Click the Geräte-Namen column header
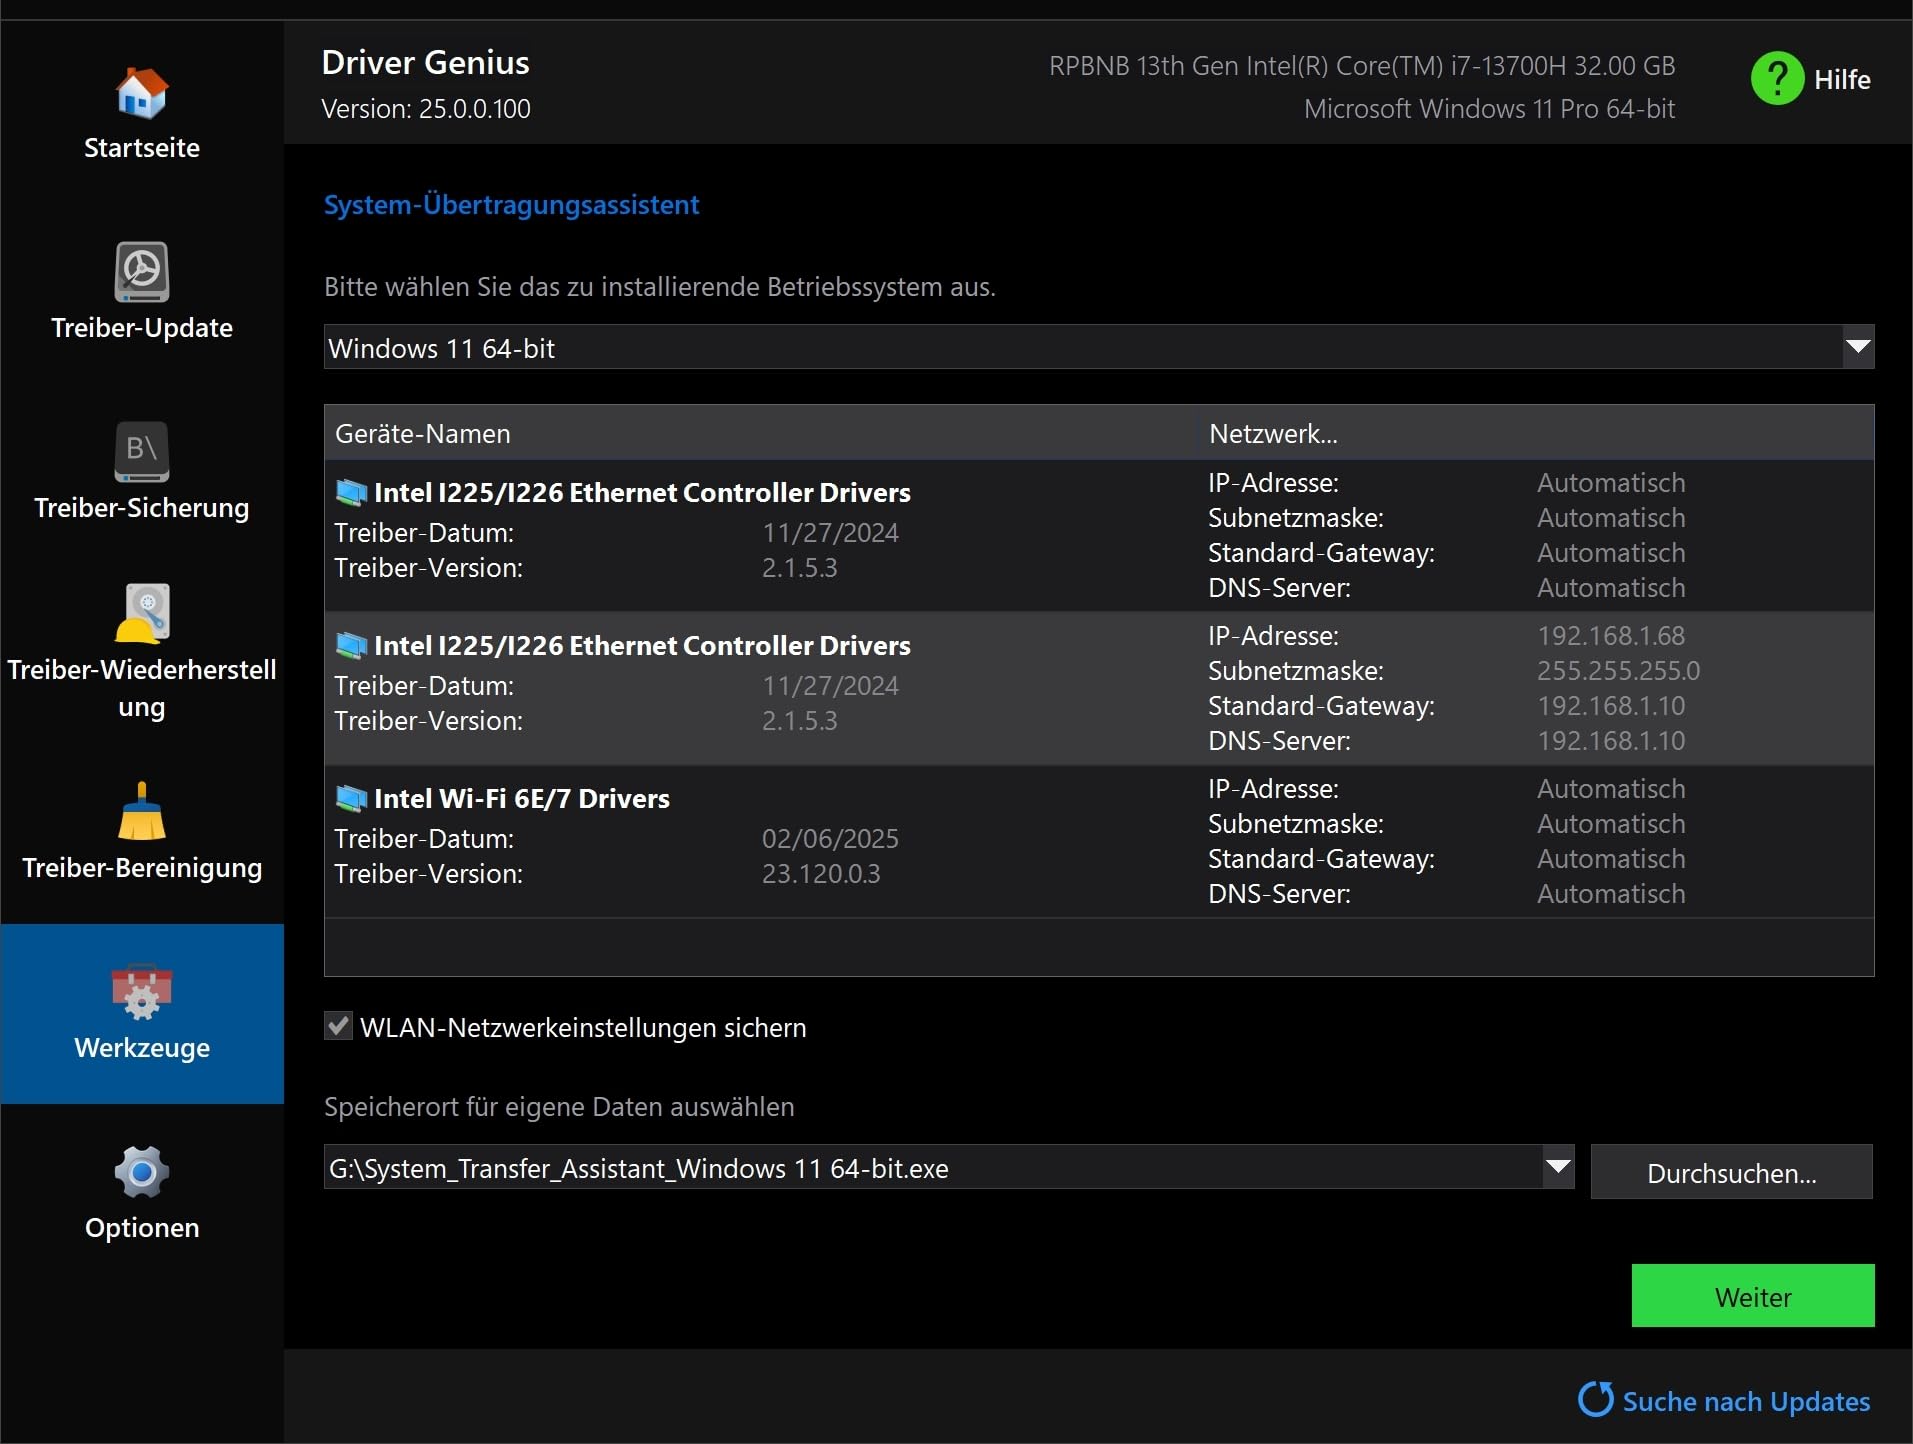This screenshot has width=1913, height=1444. 760,433
